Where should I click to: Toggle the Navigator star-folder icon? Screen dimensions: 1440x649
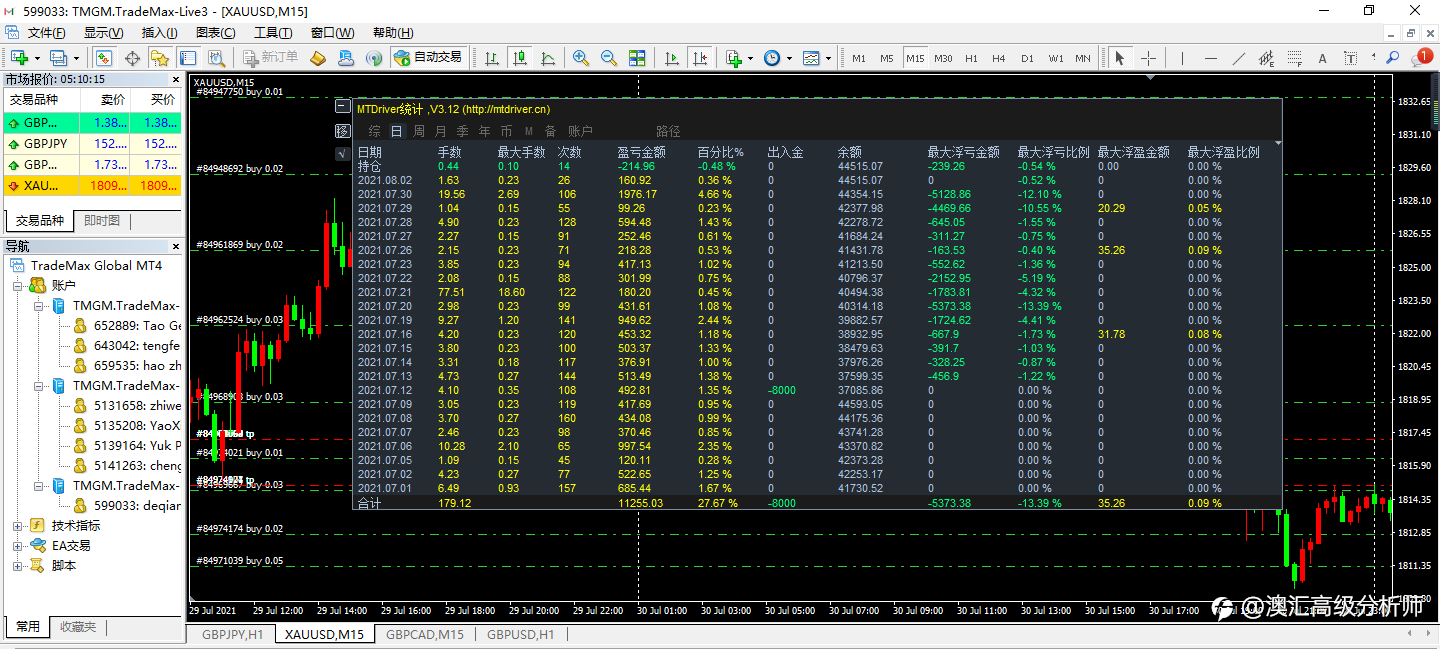[161, 58]
